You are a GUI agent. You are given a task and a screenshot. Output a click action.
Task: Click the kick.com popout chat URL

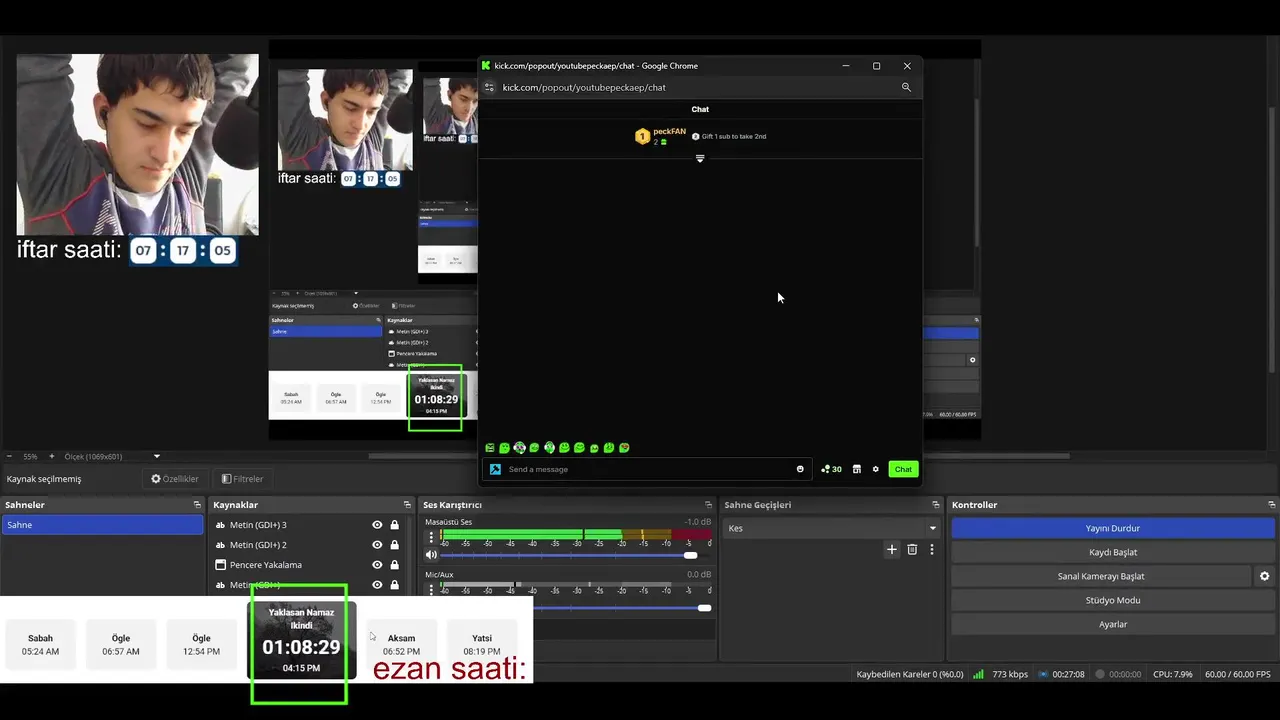(584, 87)
